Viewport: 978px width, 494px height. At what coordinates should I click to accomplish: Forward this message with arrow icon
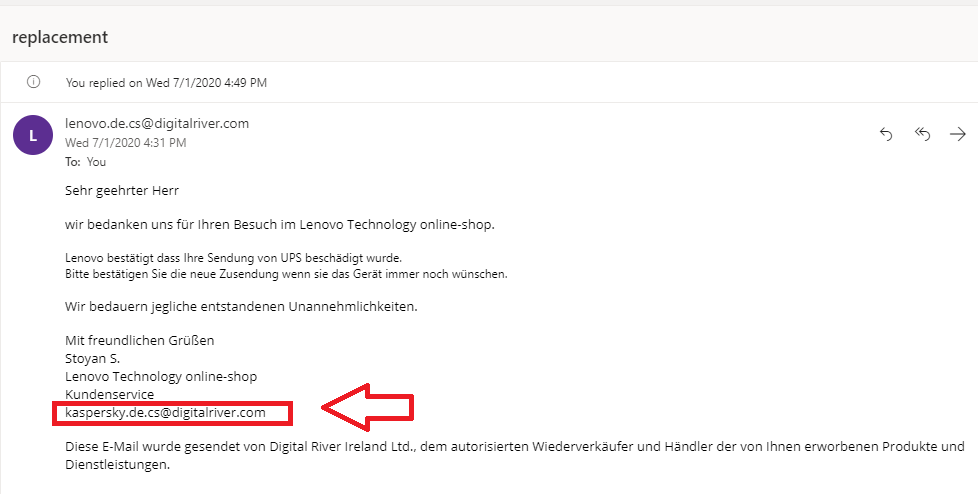957,134
